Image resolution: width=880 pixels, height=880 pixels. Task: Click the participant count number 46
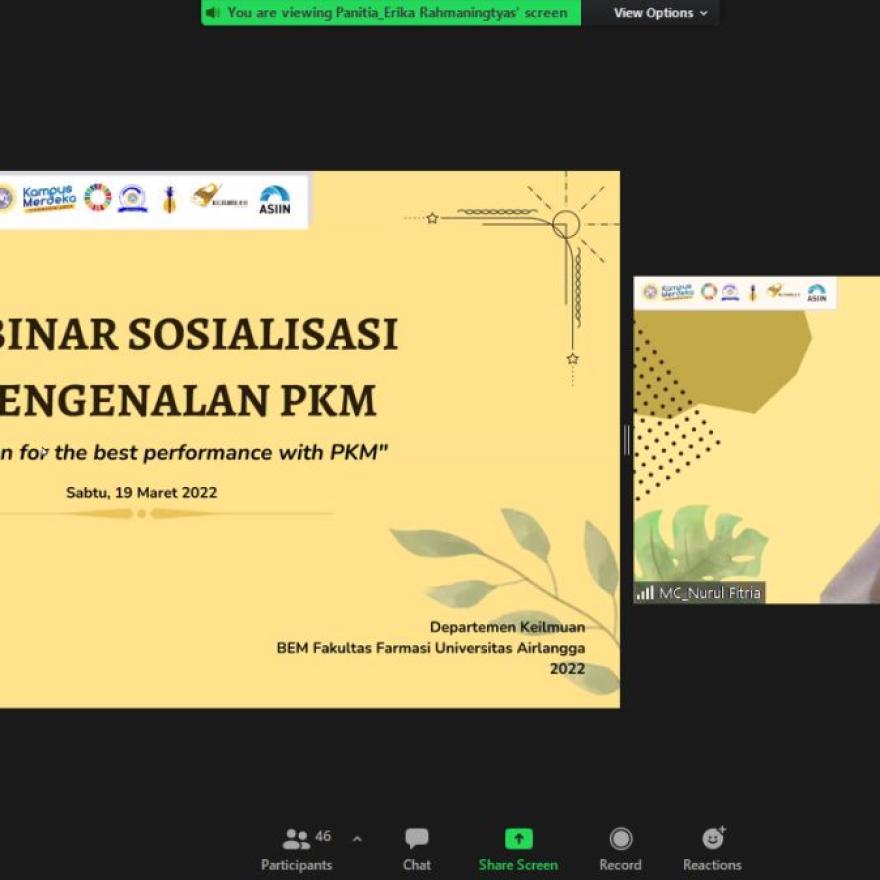pos(323,836)
